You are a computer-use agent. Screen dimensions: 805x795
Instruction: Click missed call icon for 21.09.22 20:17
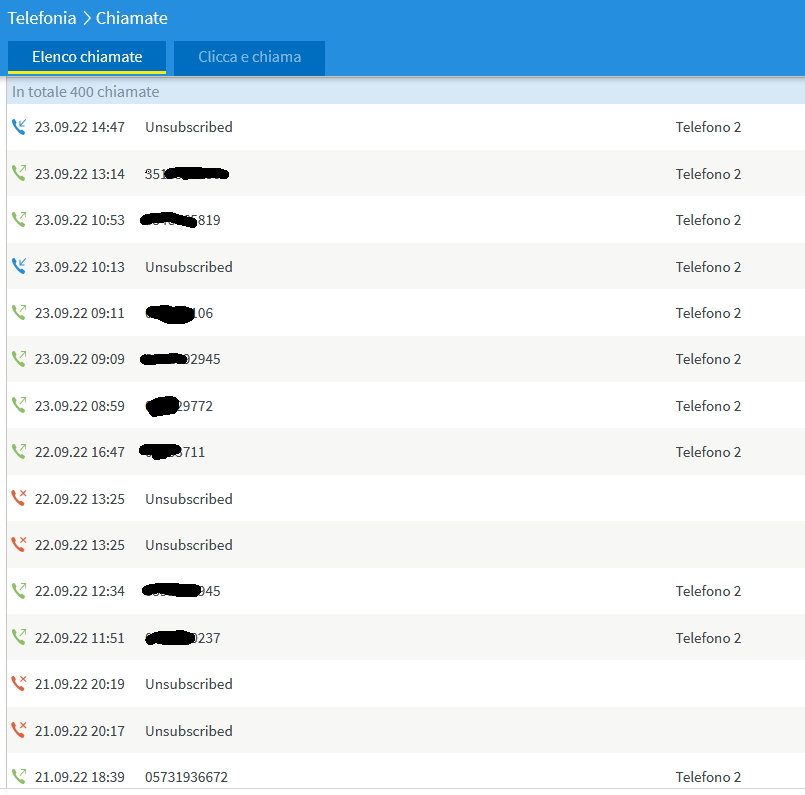[x=19, y=730]
